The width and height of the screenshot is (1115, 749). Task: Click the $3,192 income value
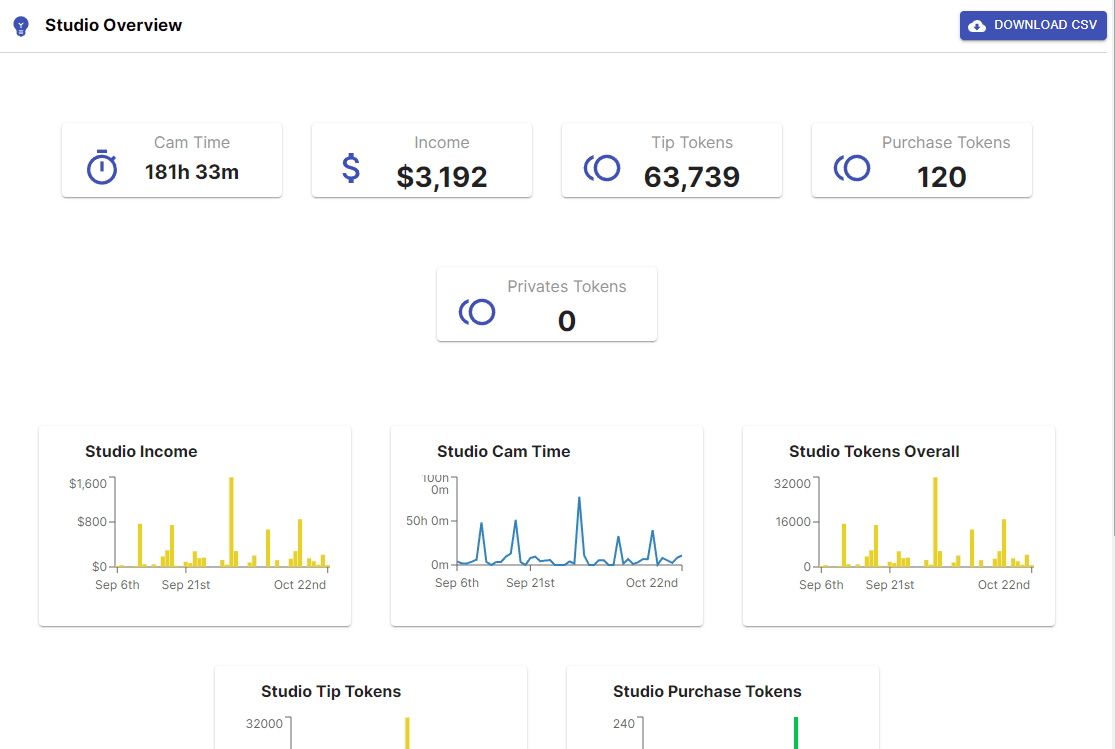442,176
